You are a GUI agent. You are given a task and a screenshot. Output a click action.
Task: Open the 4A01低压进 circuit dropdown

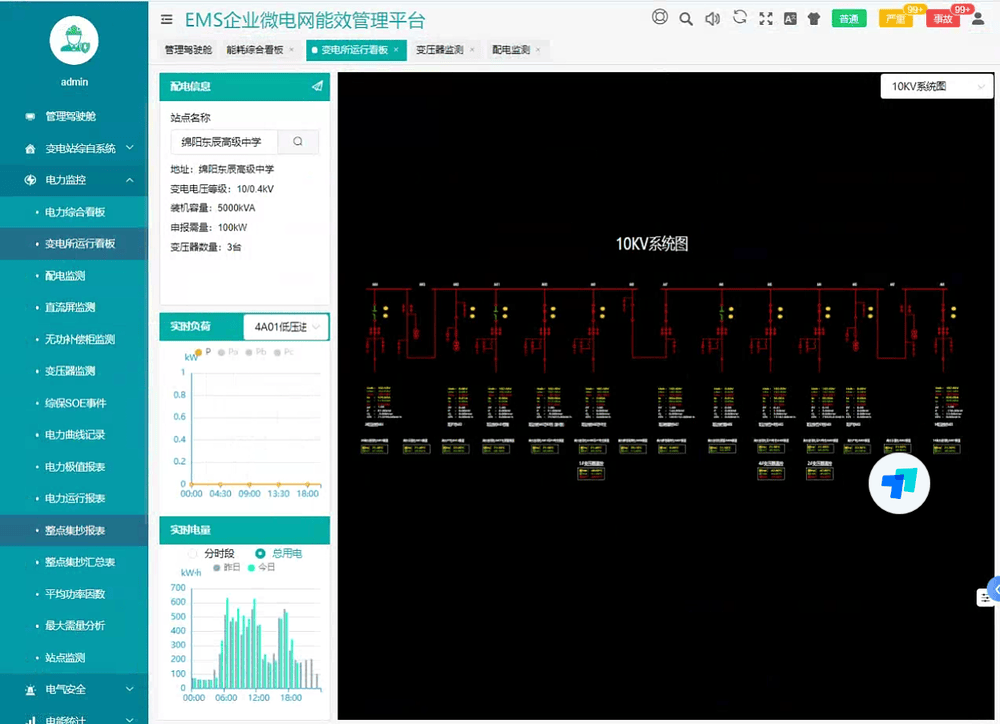pos(286,327)
